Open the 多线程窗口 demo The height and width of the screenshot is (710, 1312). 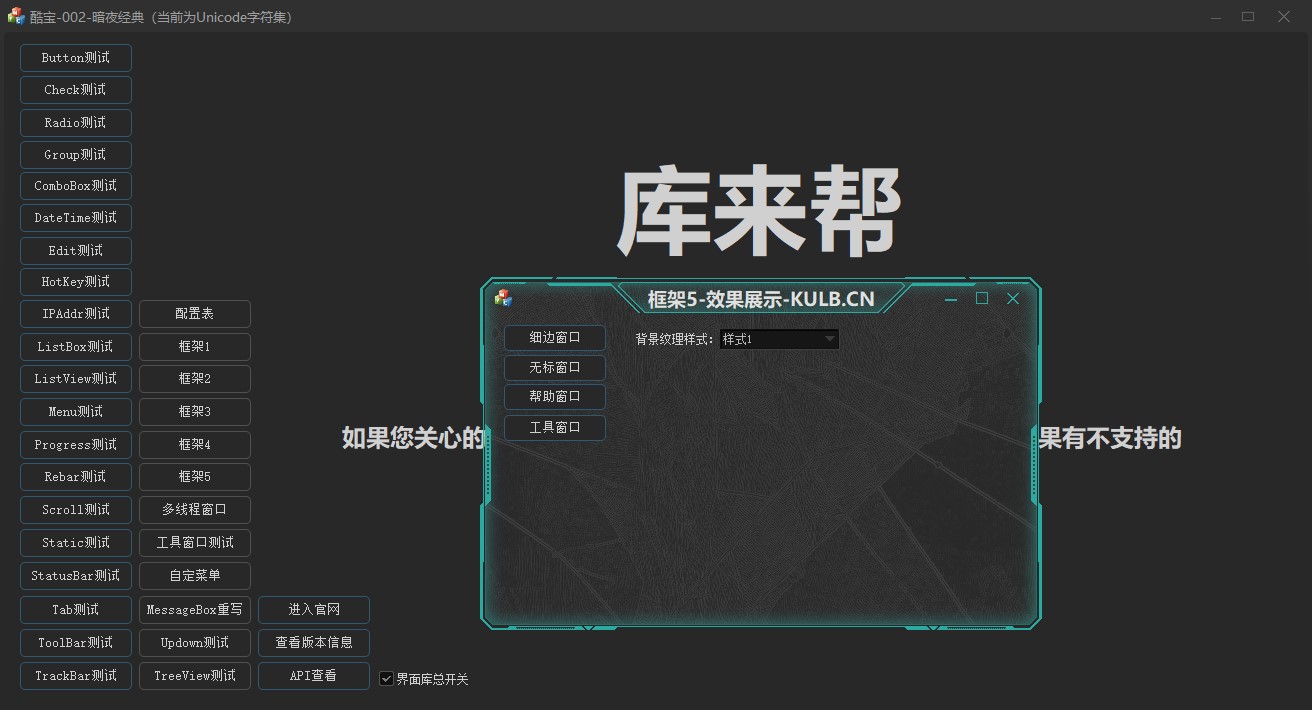(195, 510)
